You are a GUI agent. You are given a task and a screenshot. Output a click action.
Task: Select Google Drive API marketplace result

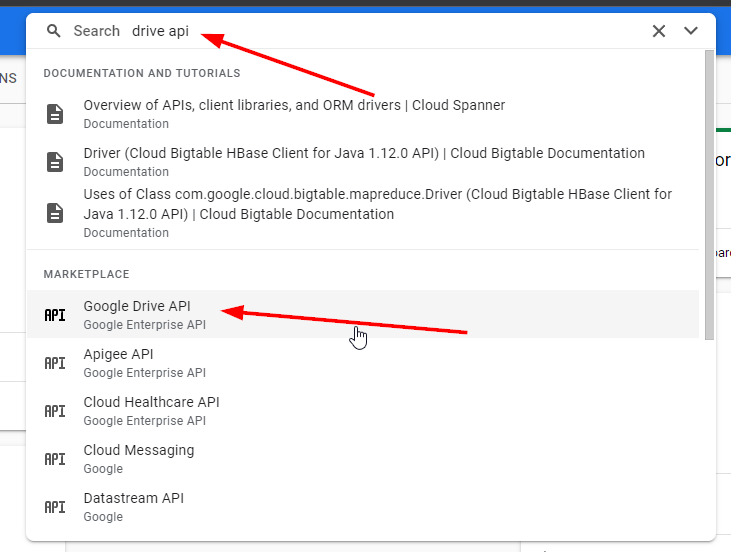pos(363,314)
